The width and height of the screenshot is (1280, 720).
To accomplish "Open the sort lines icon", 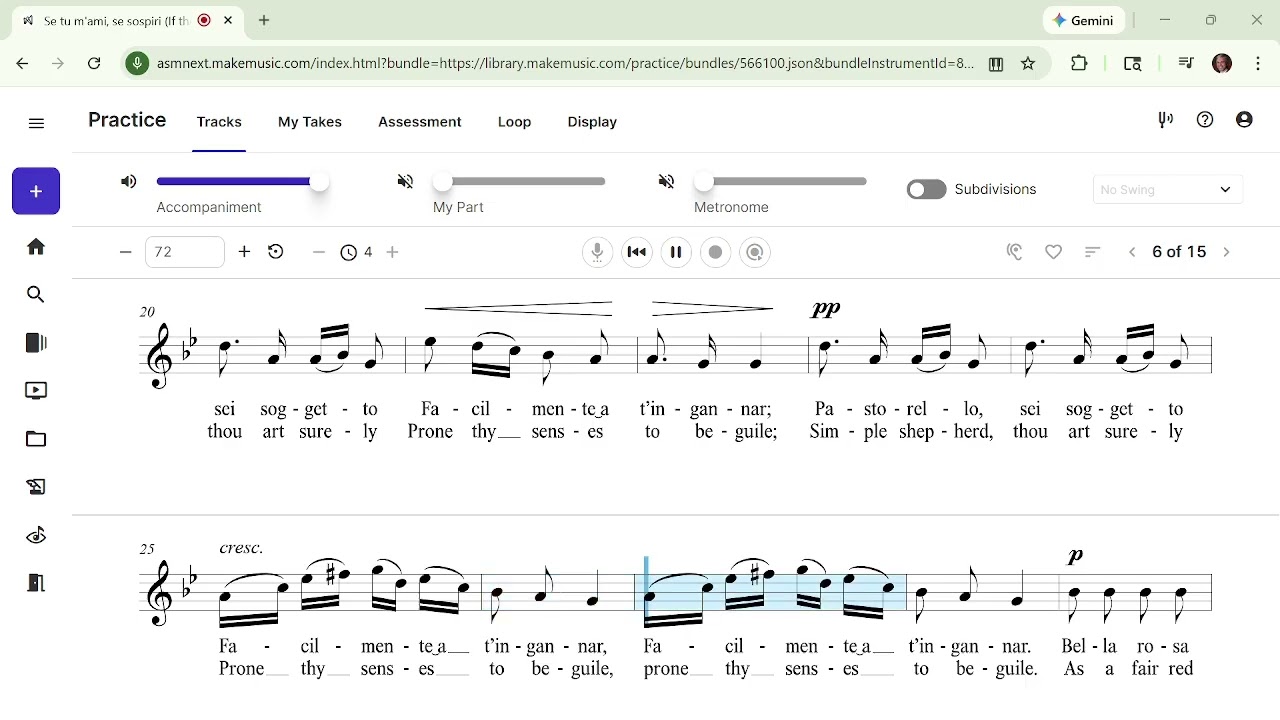I will (1093, 253).
